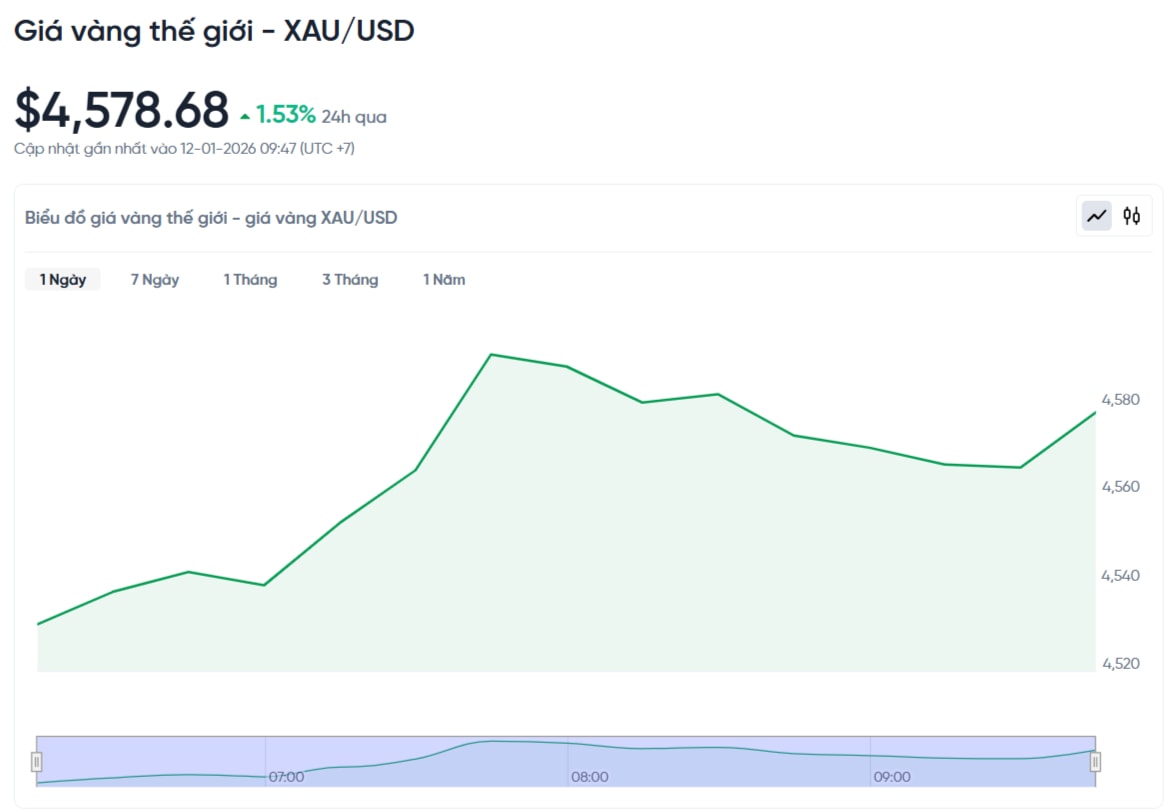Switch to the 1 Tháng range
The width and height of the screenshot is (1168, 812).
250,280
